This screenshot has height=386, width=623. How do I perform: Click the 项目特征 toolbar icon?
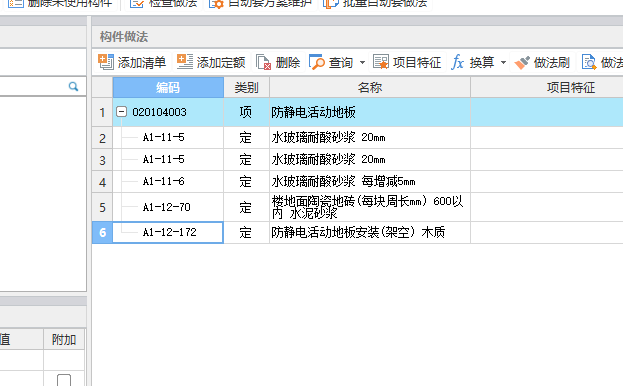(x=381, y=62)
